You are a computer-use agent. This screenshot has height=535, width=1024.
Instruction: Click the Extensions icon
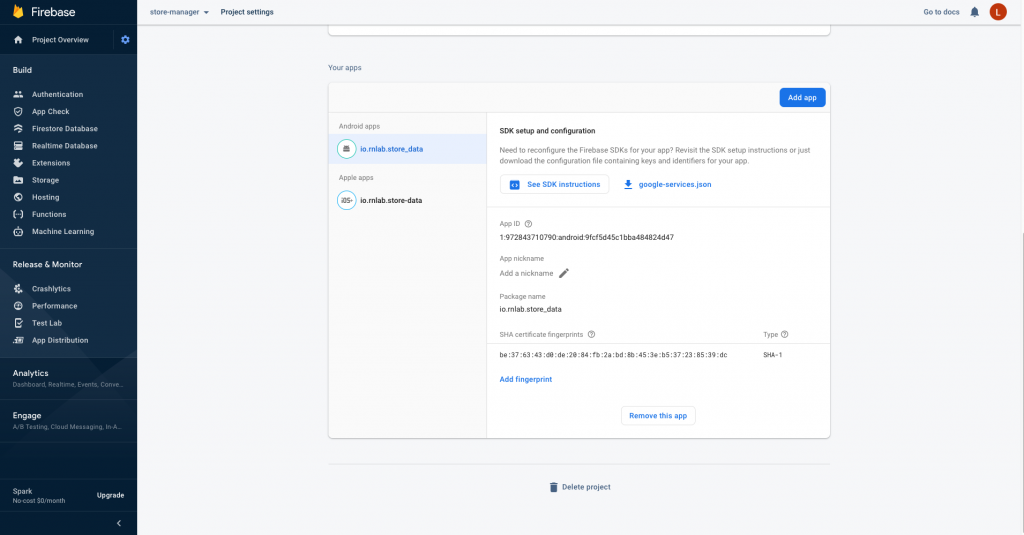point(18,163)
